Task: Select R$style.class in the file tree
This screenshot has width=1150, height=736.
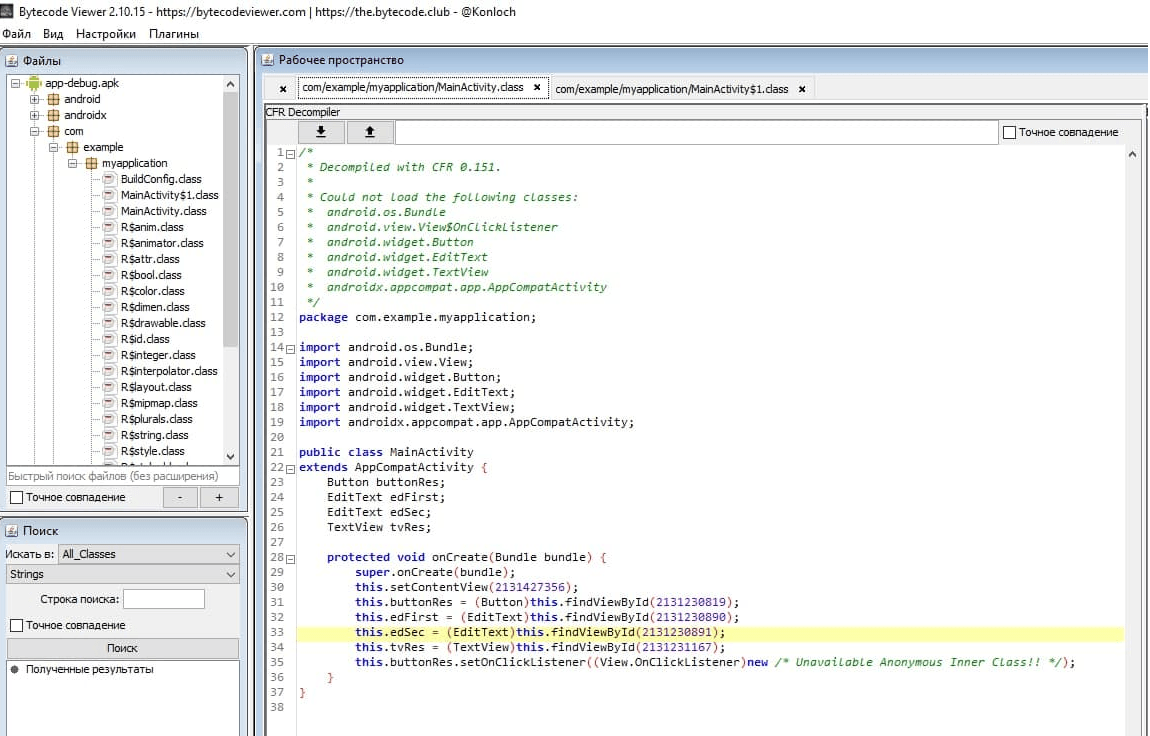Action: pyautogui.click(x=153, y=452)
